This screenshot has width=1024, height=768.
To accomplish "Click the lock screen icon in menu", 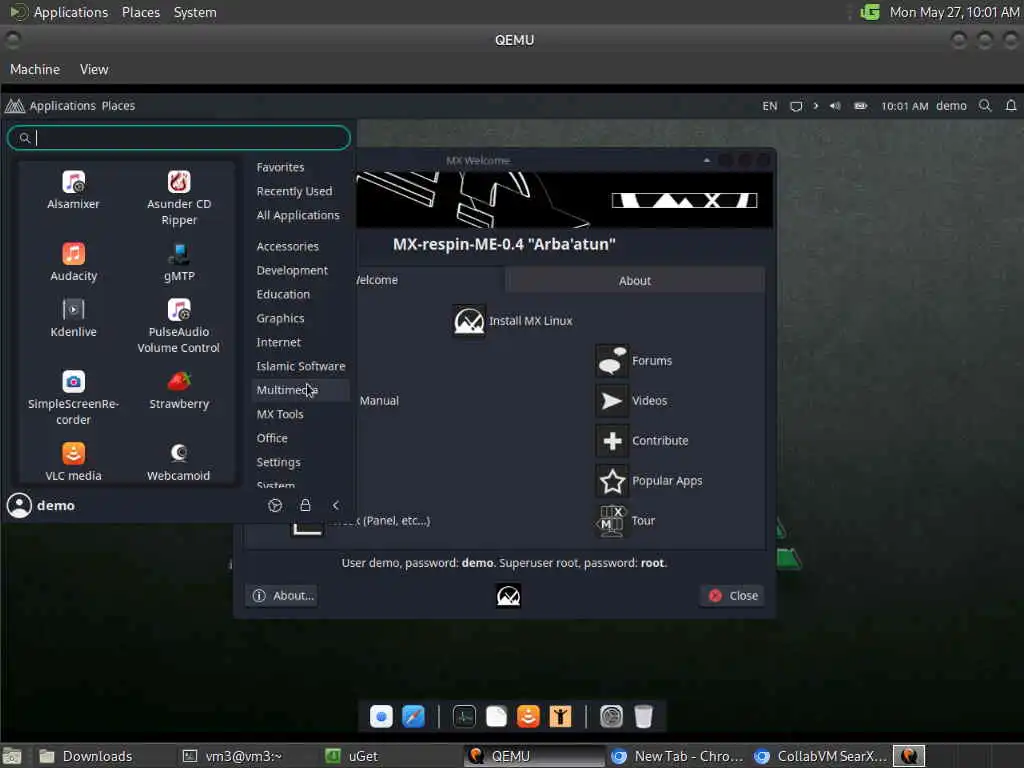I will (x=305, y=505).
